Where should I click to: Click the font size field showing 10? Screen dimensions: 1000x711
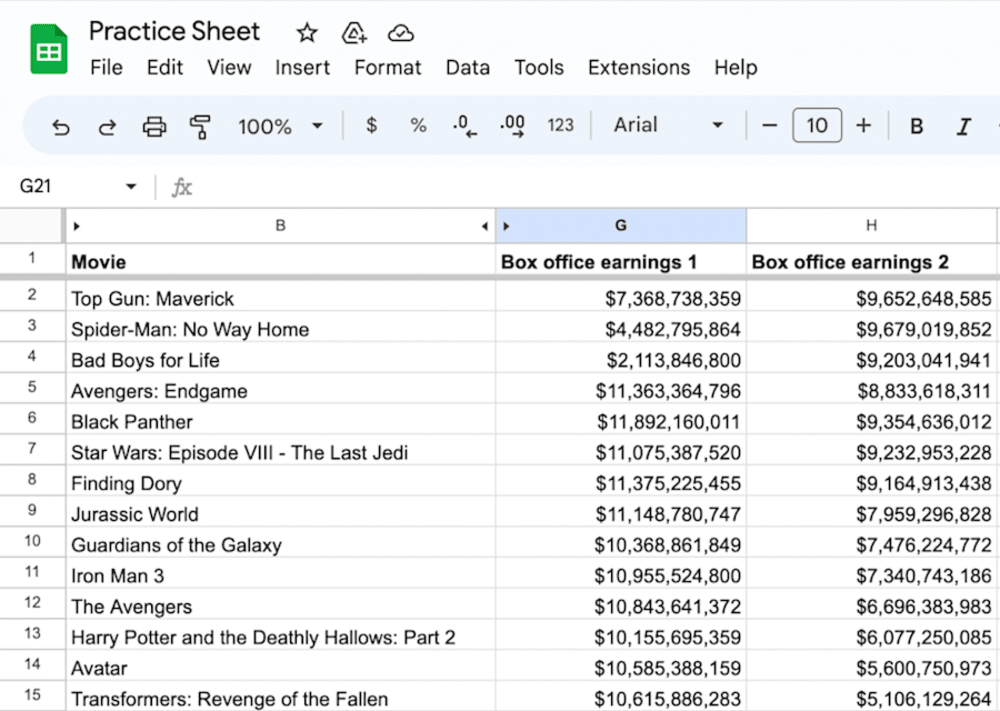[x=817, y=125]
